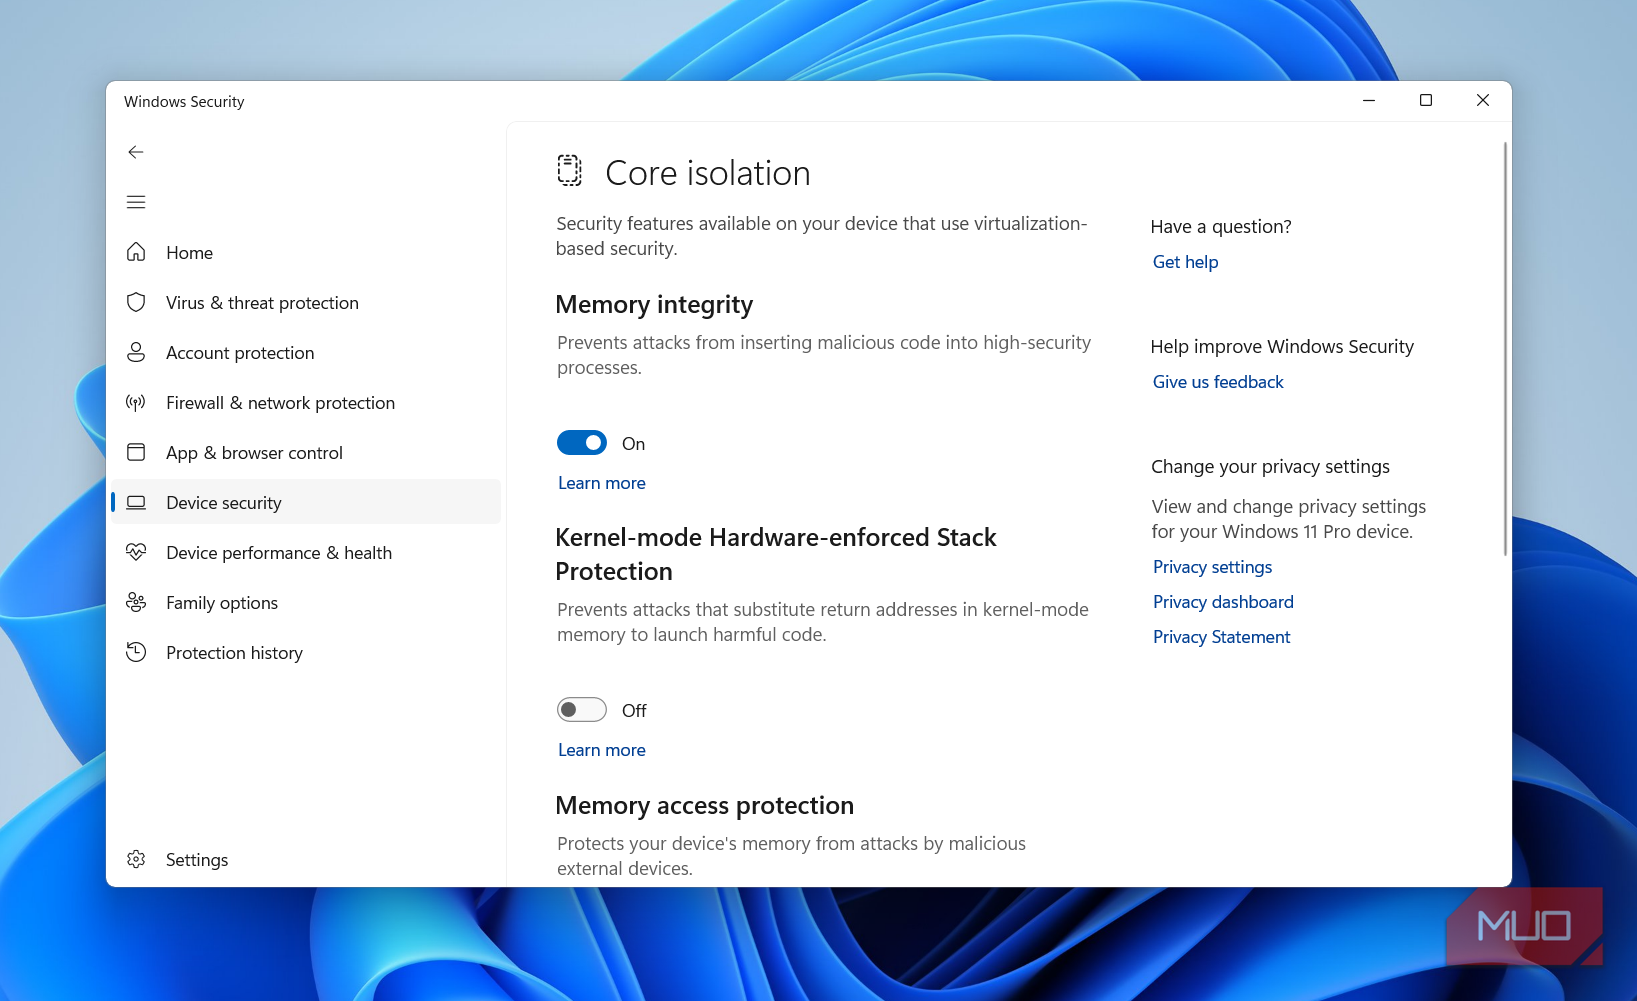Click Learn more under Stack Protection
The height and width of the screenshot is (1001, 1637).
(601, 750)
